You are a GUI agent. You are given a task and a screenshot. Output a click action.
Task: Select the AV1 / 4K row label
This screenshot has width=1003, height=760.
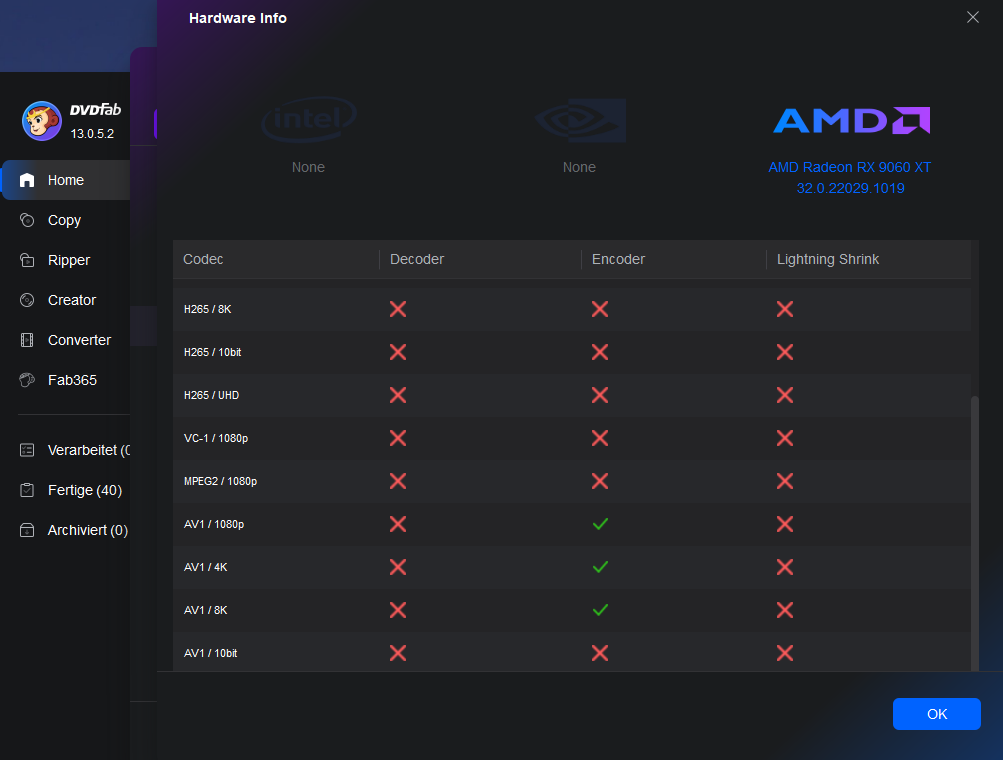205,567
